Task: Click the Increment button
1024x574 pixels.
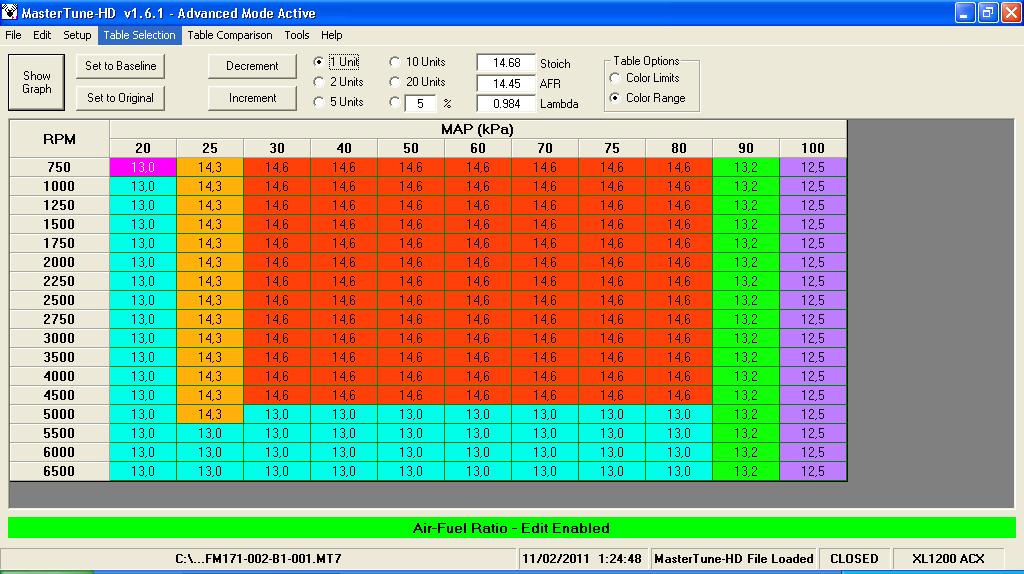Action: point(252,98)
